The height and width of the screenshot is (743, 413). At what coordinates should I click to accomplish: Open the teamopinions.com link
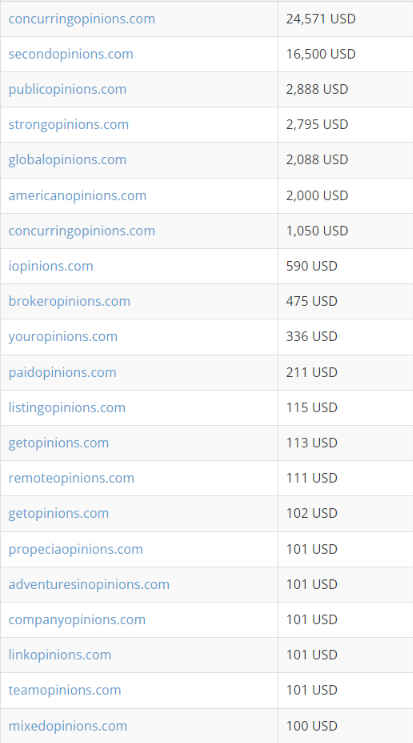point(64,690)
